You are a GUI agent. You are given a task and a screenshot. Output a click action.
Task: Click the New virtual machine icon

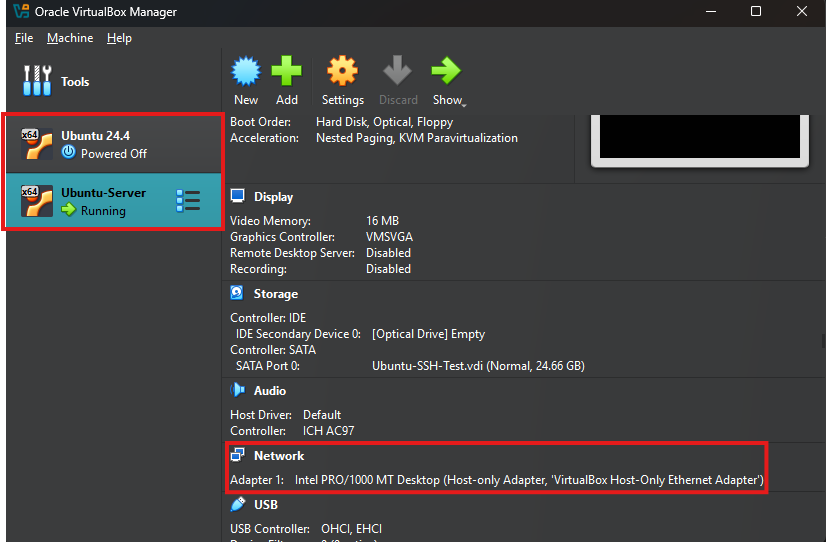pyautogui.click(x=246, y=72)
